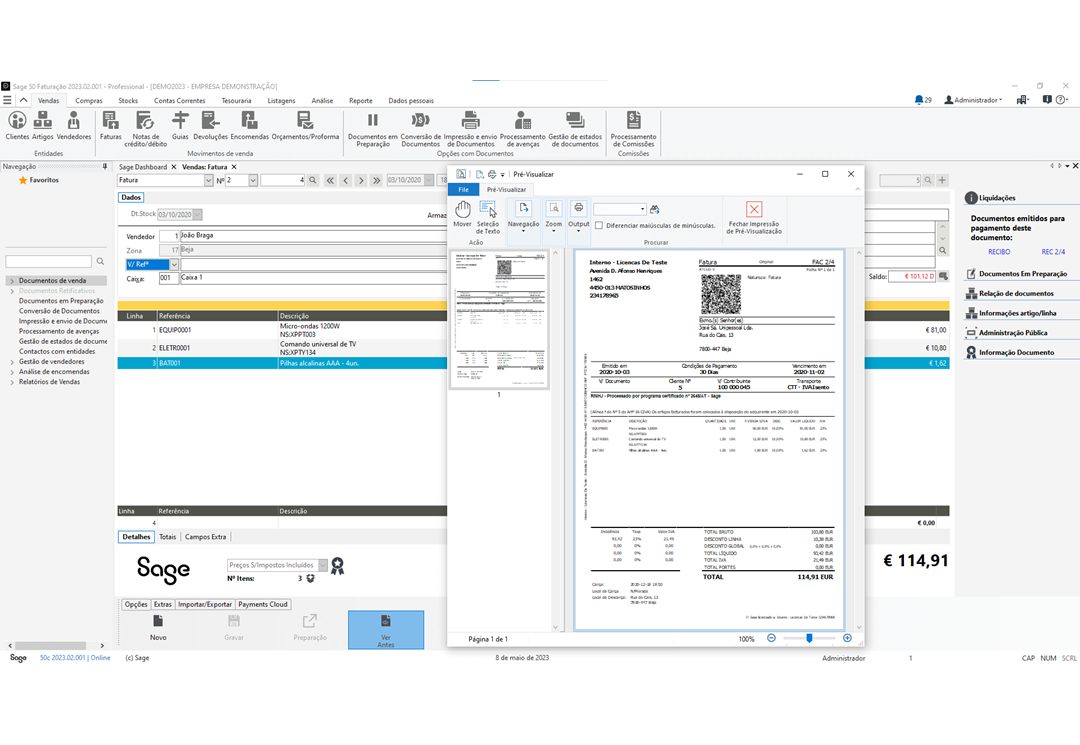Click Fechar Impressão de Pré-Visualização
The height and width of the screenshot is (745, 1080).
754,218
